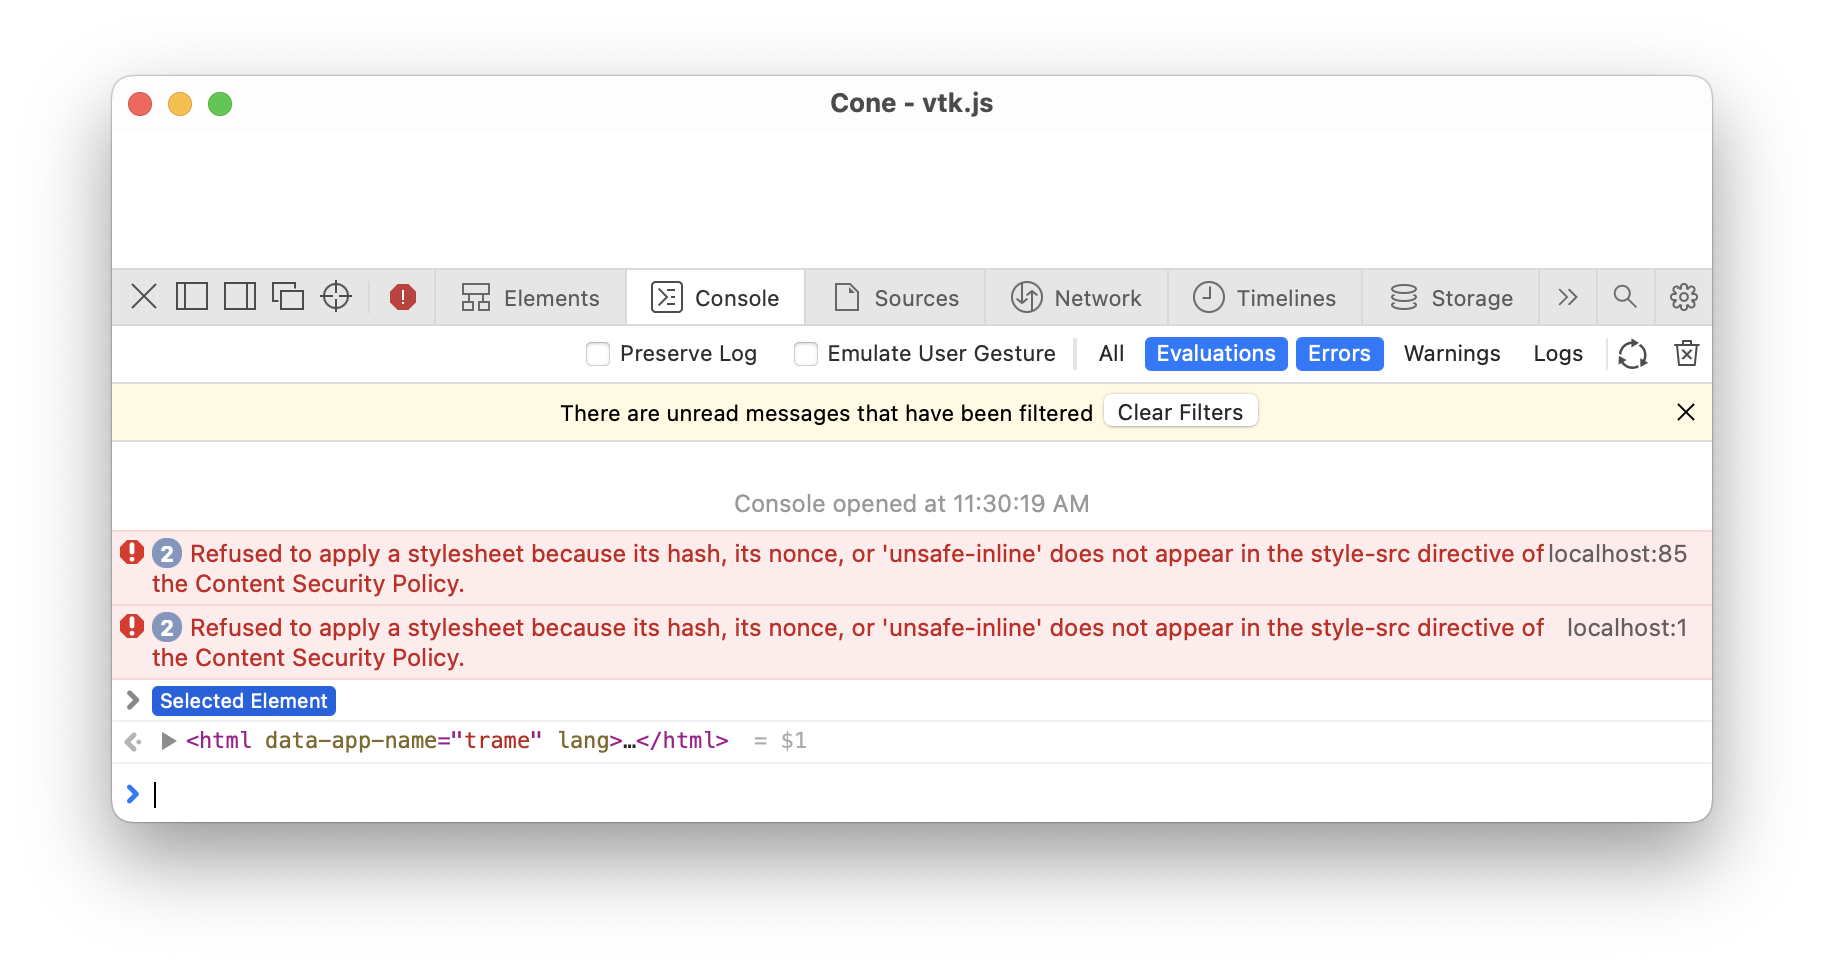This screenshot has width=1824, height=970.
Task: Click the yellow minimize window button
Action: tap(180, 104)
